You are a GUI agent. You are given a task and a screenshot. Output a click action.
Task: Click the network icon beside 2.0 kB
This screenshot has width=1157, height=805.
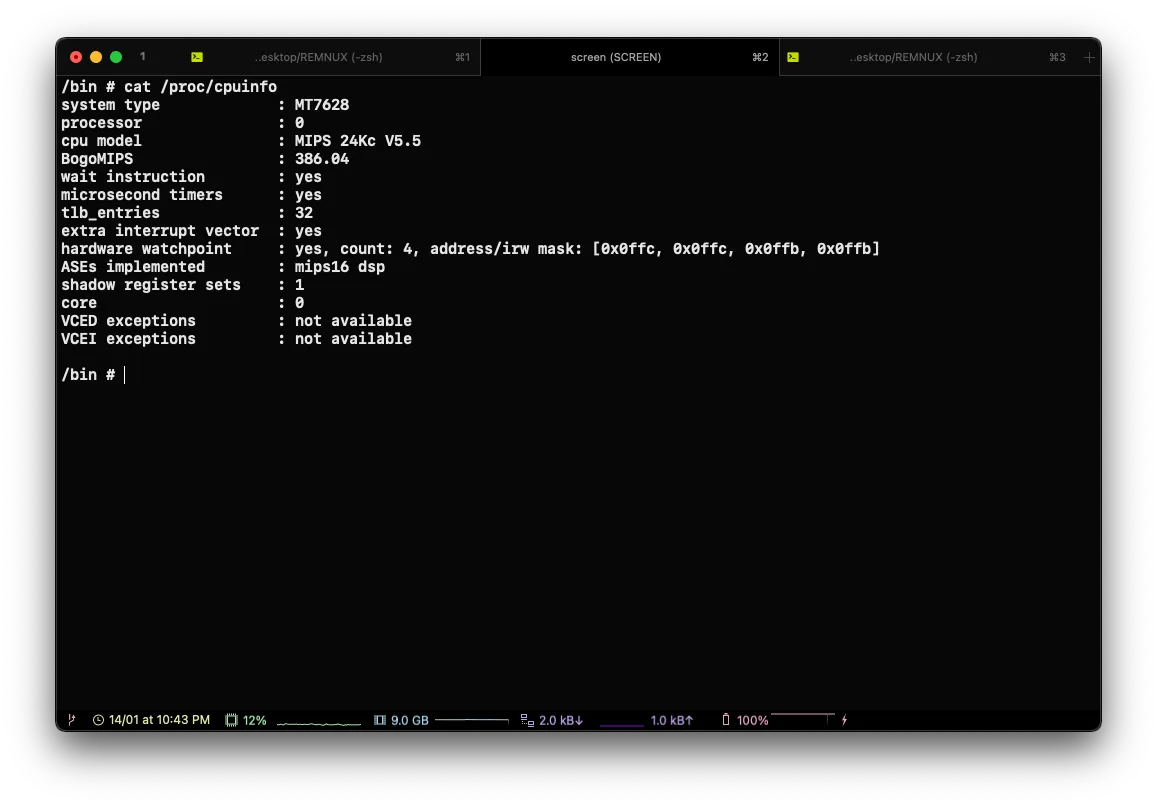[x=527, y=720]
